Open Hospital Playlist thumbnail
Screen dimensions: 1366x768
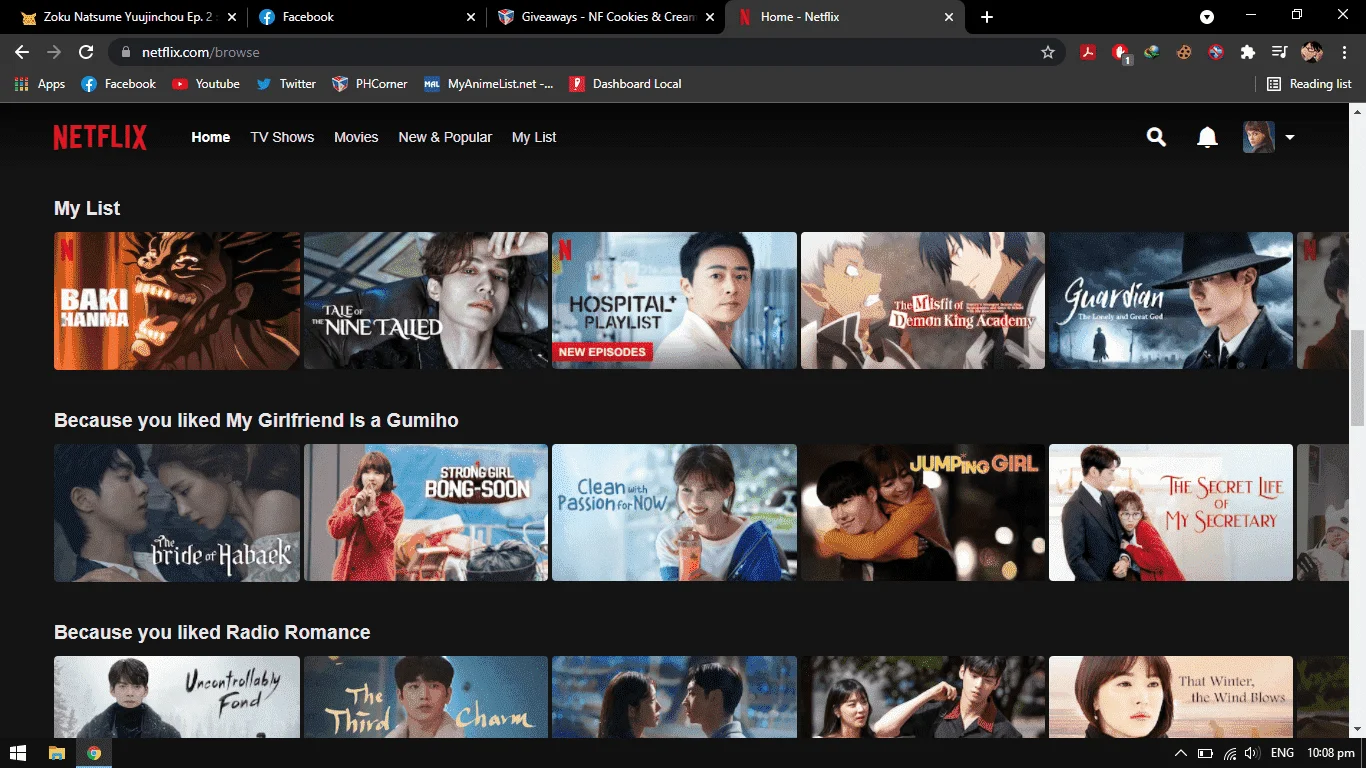pyautogui.click(x=674, y=301)
